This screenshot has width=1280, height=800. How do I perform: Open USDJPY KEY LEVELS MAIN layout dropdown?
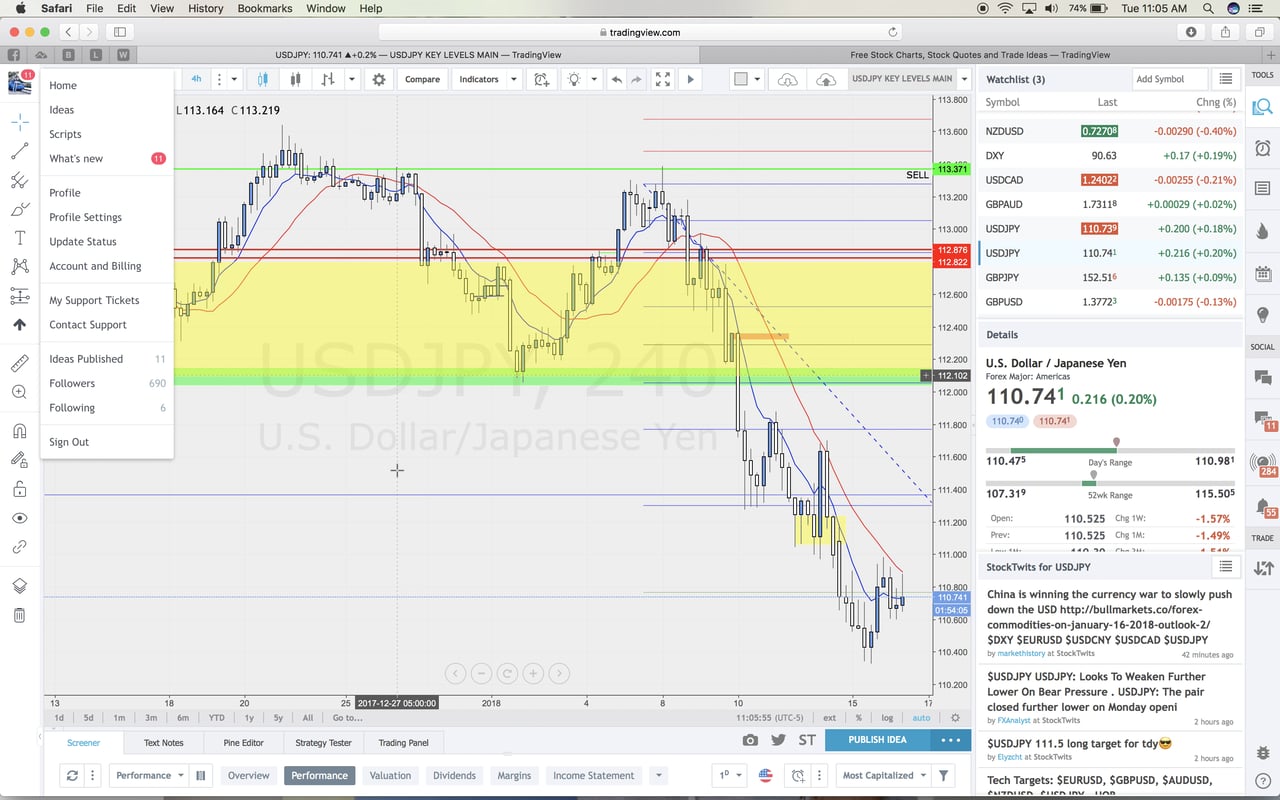964,79
